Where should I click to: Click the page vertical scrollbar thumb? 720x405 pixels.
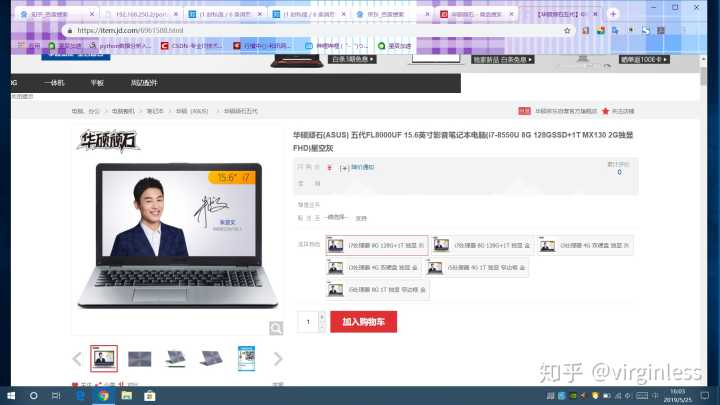703,76
